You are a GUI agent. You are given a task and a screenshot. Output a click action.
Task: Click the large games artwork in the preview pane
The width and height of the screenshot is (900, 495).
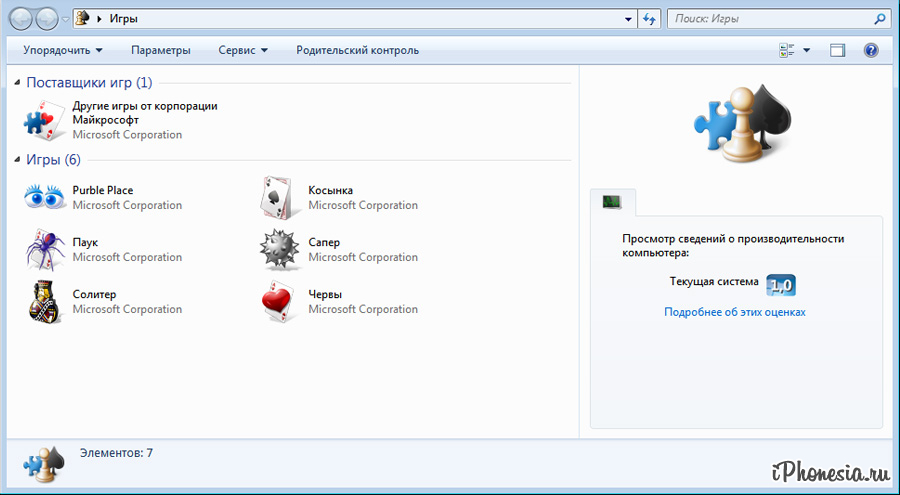coord(742,123)
